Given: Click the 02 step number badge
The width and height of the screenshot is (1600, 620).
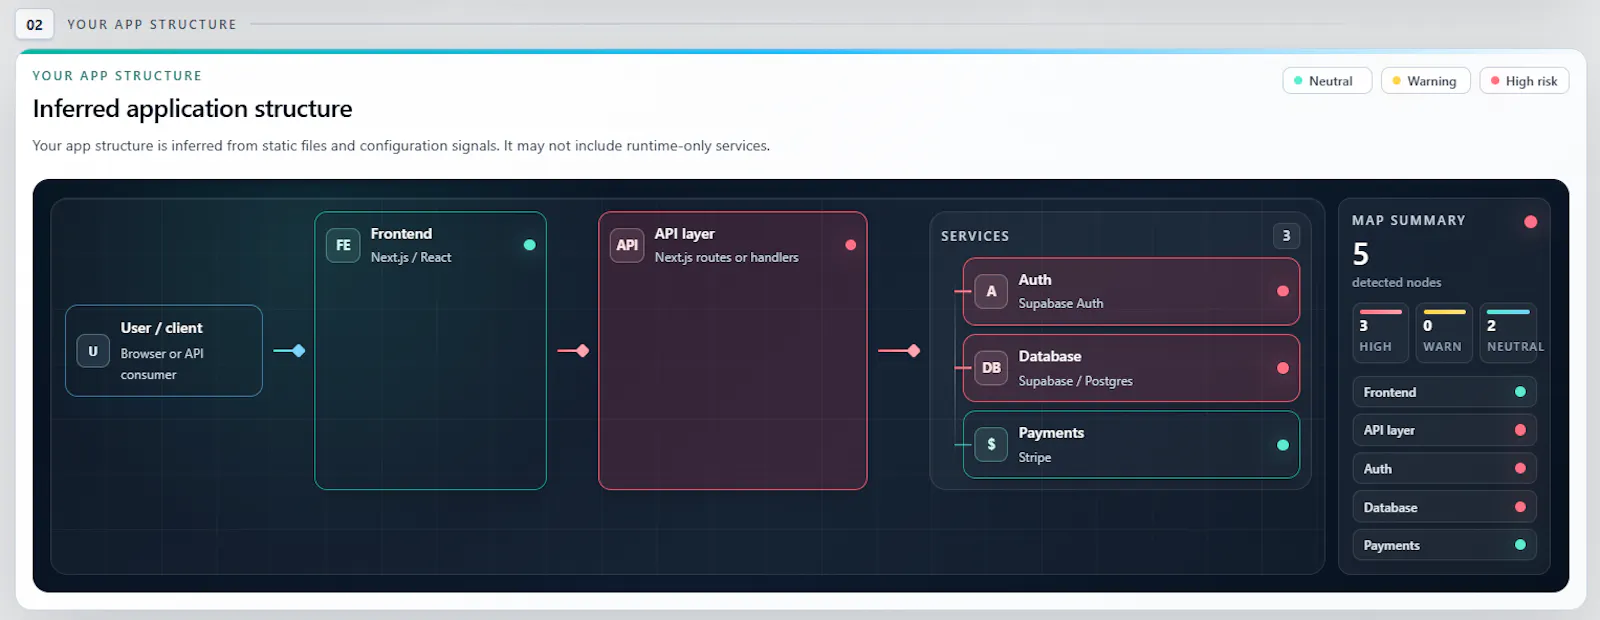Looking at the screenshot, I should coord(35,24).
